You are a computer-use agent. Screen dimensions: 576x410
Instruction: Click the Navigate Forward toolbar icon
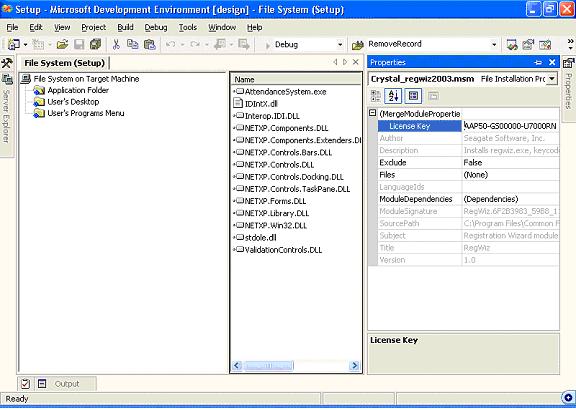tap(244, 44)
